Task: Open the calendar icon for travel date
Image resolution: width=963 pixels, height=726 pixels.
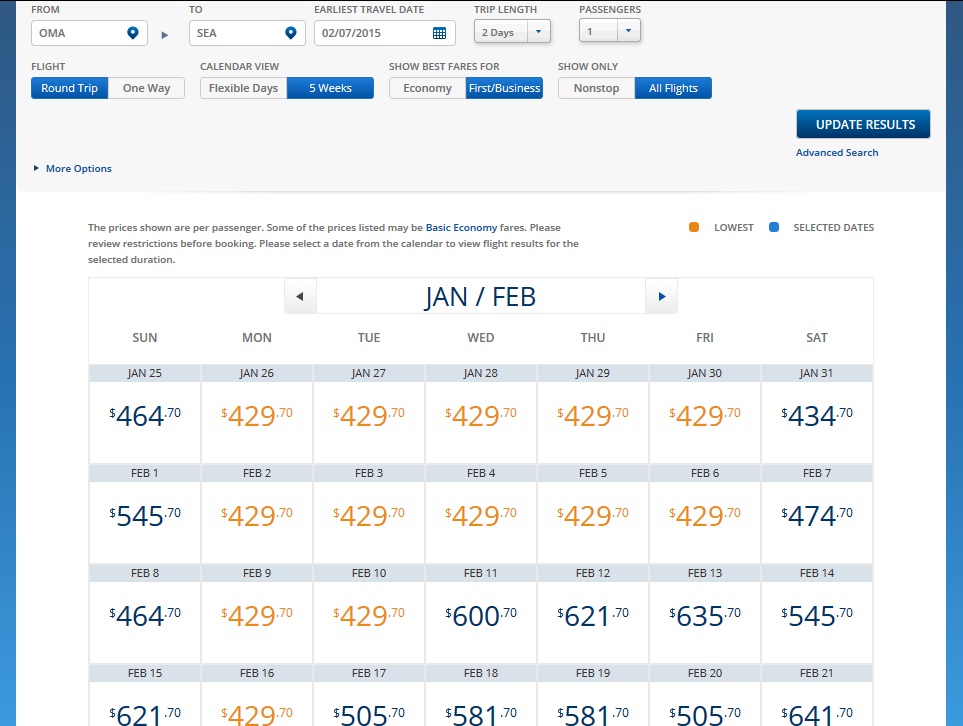Action: point(439,33)
